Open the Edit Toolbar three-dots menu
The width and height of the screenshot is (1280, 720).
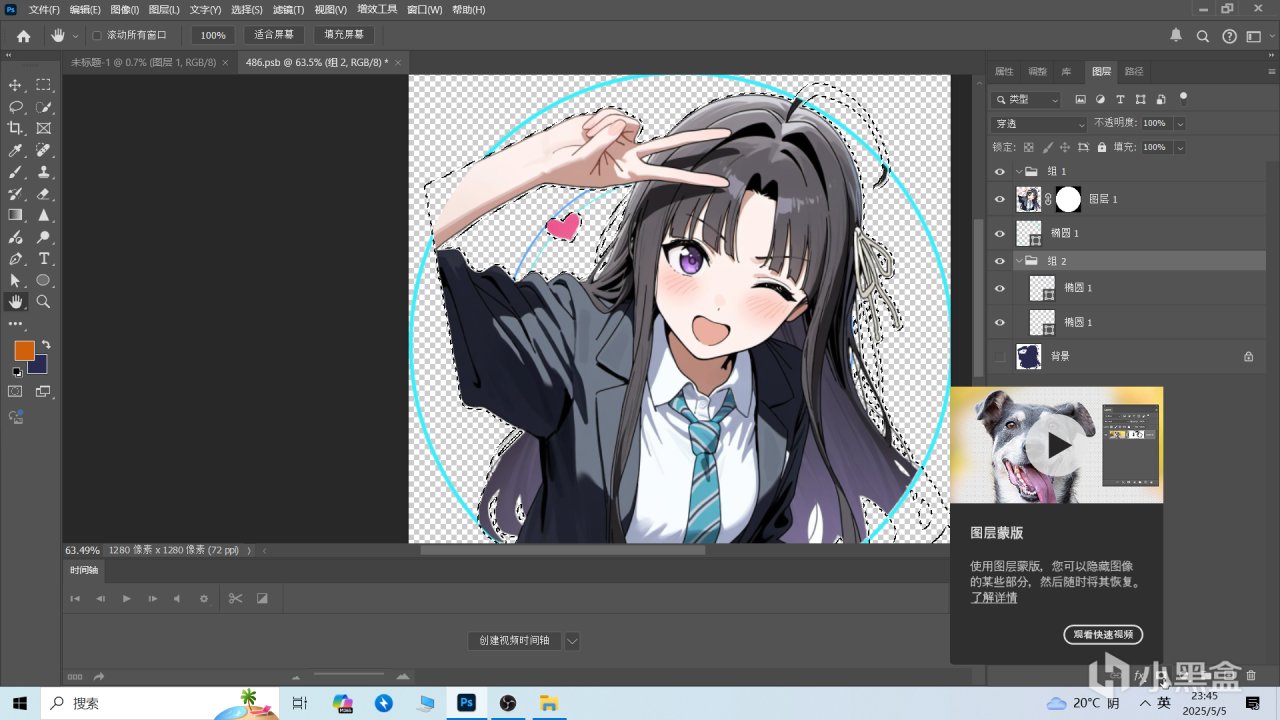pos(15,324)
